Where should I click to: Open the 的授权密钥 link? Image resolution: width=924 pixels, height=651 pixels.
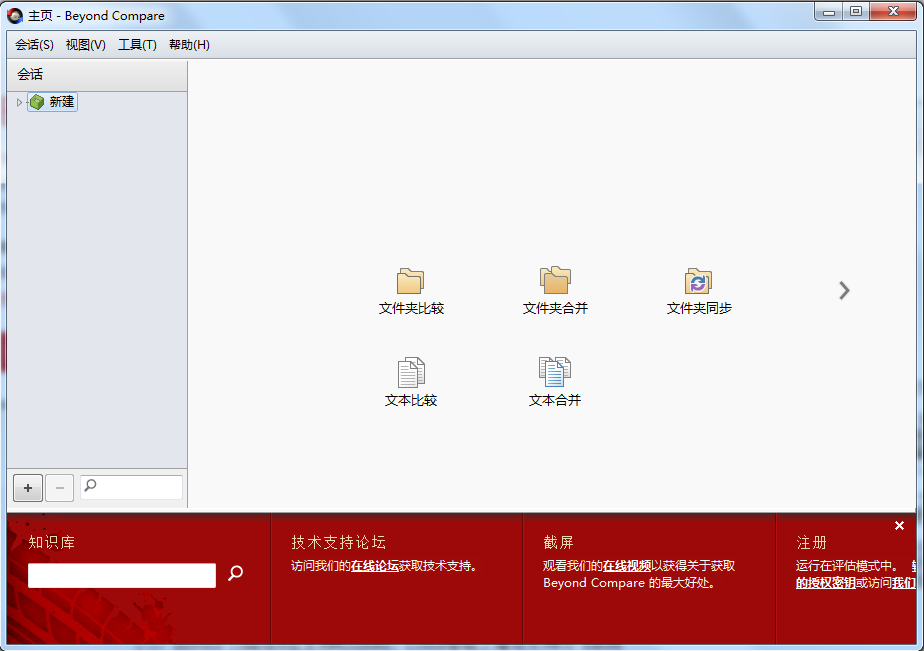(x=826, y=583)
